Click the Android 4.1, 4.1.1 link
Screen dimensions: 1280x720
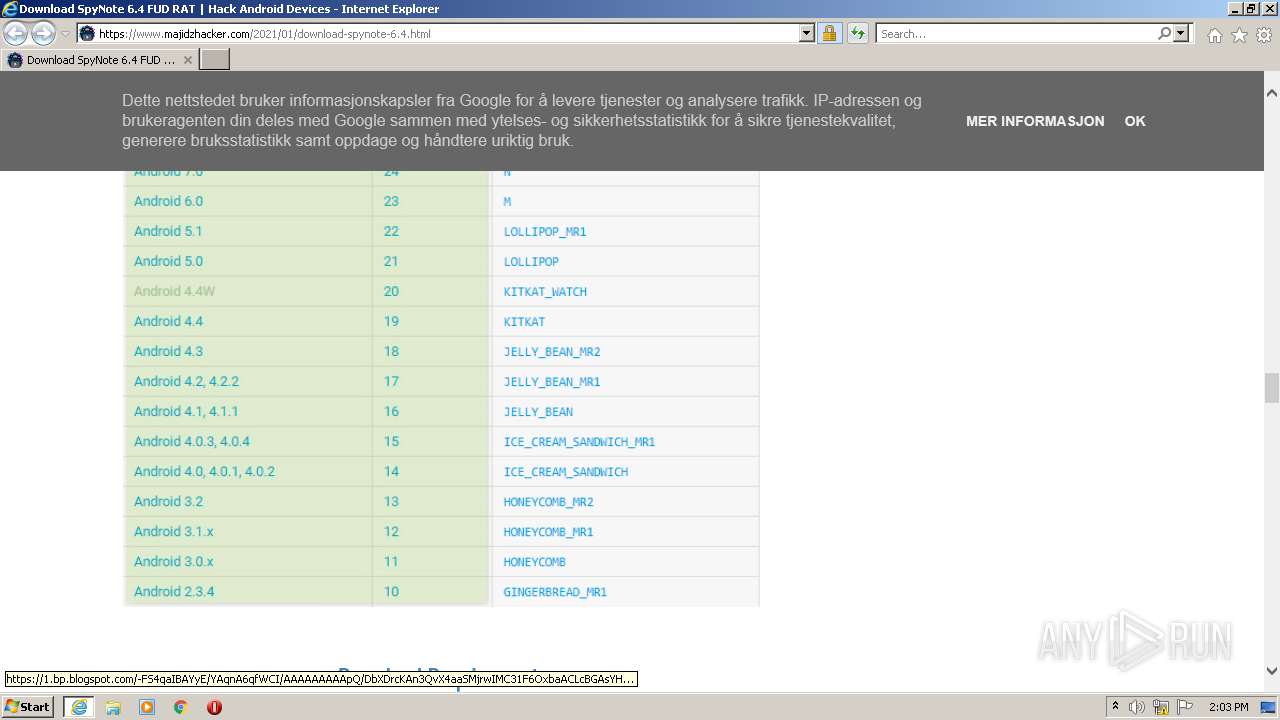pyautogui.click(x=186, y=411)
